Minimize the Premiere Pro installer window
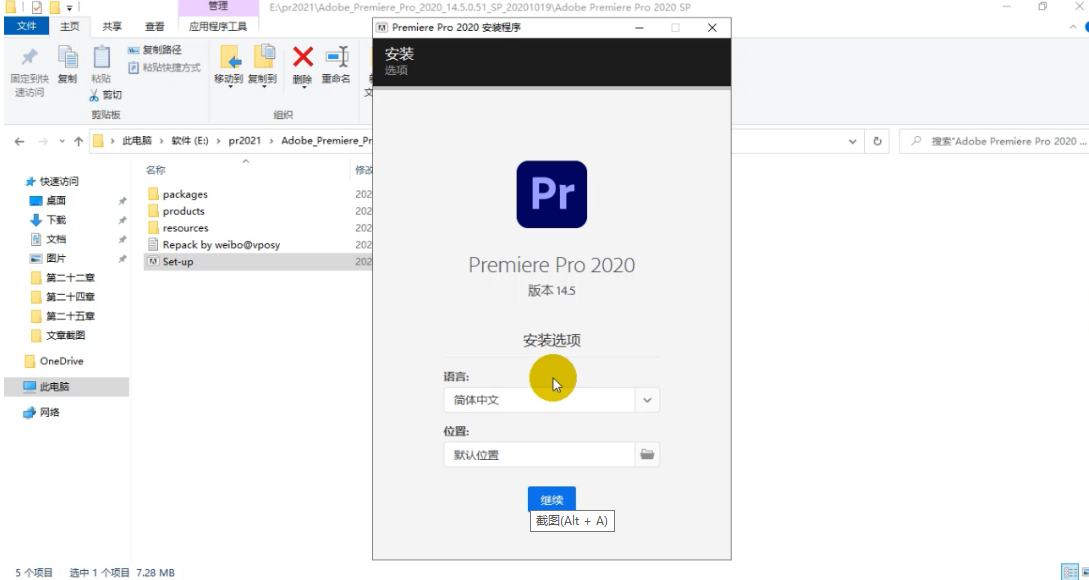The image size is (1089, 580). pyautogui.click(x=639, y=28)
